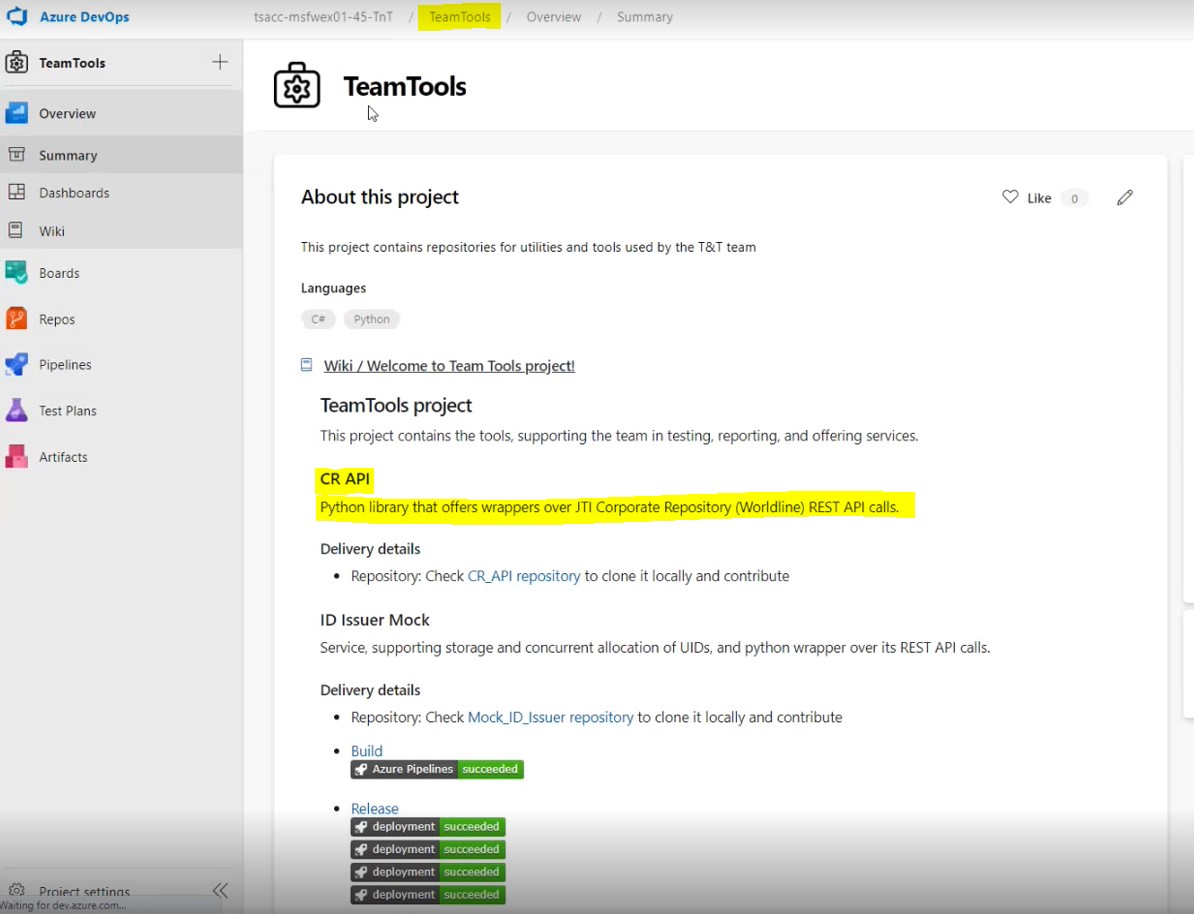Click tsacc-msfwex01-45-TnT breadcrumb
This screenshot has width=1194, height=914.
pos(324,17)
